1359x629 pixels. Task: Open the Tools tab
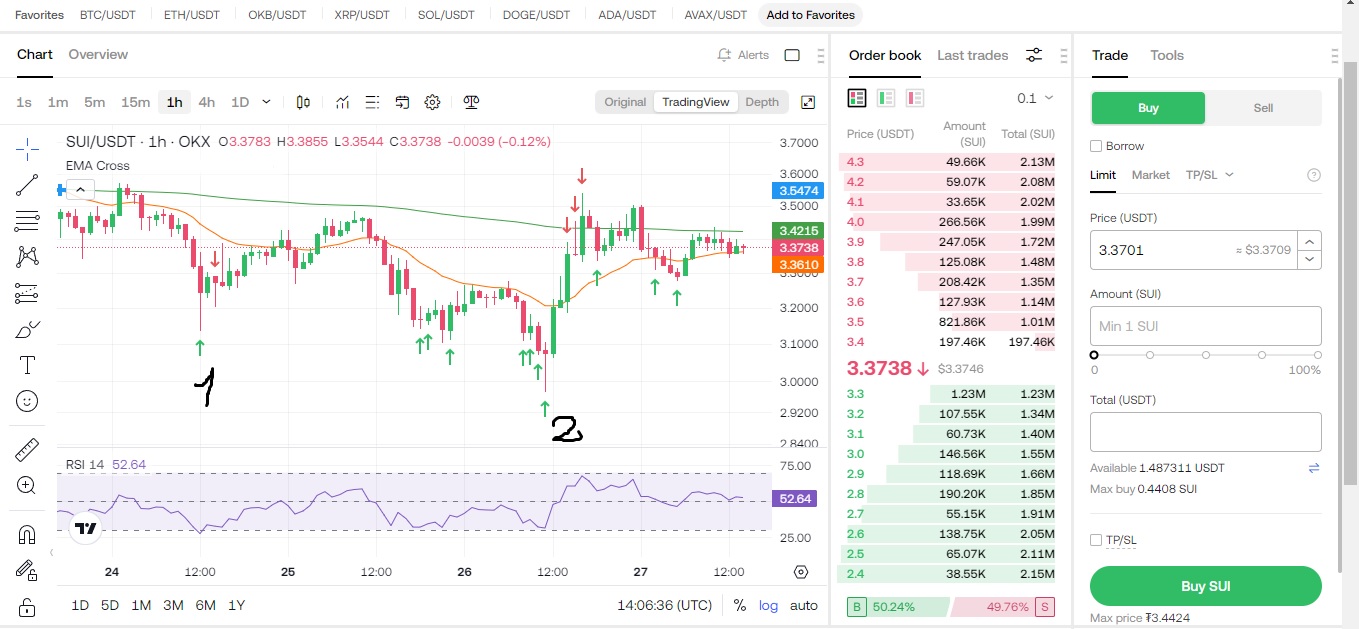point(1166,55)
